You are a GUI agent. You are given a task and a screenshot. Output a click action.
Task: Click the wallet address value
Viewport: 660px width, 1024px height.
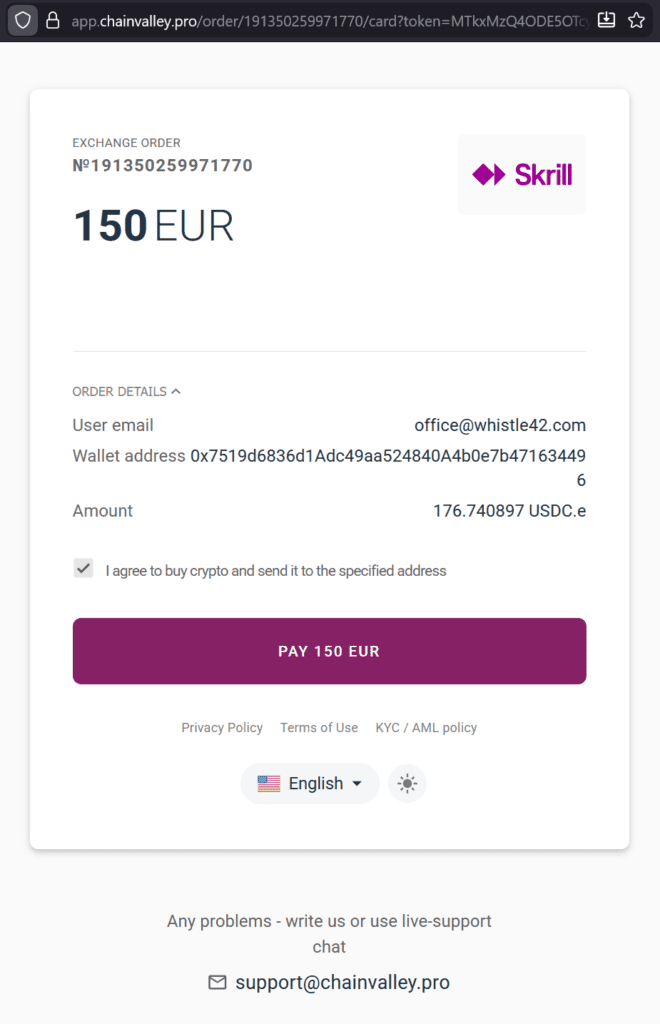coord(388,457)
